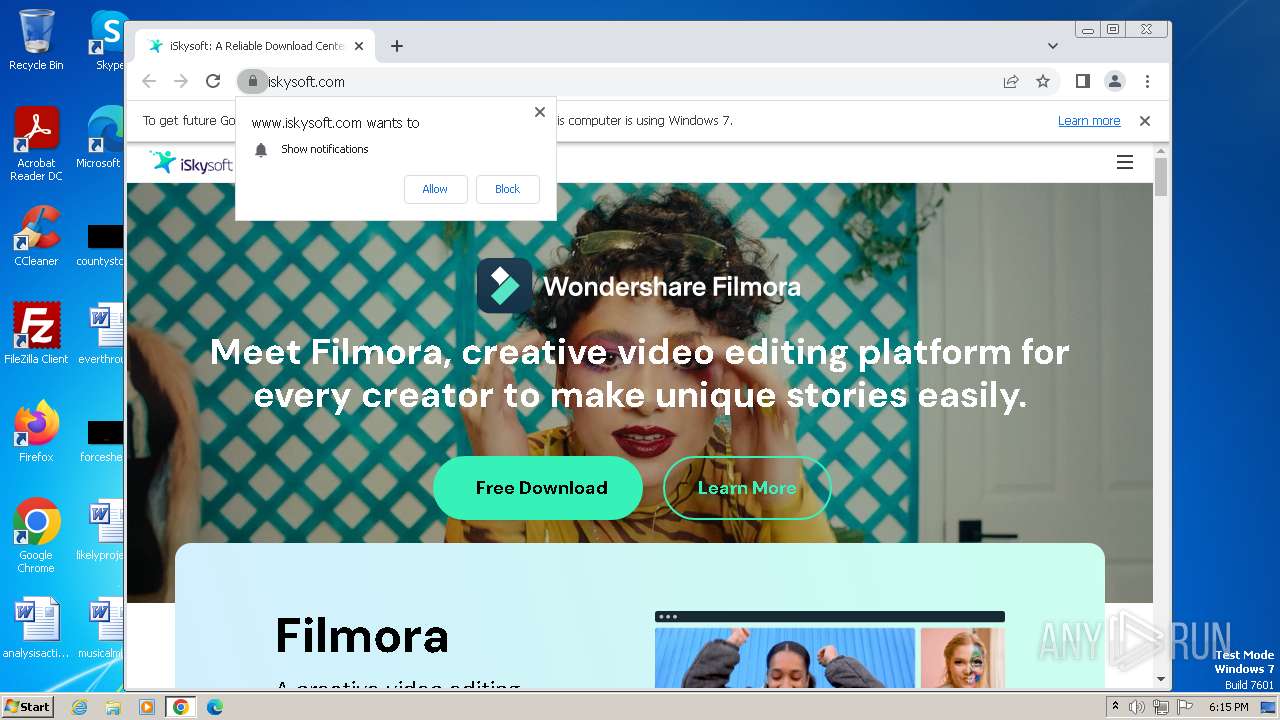1280x720 pixels.
Task: Click the clock showing 6:15 PM
Action: (x=1228, y=707)
